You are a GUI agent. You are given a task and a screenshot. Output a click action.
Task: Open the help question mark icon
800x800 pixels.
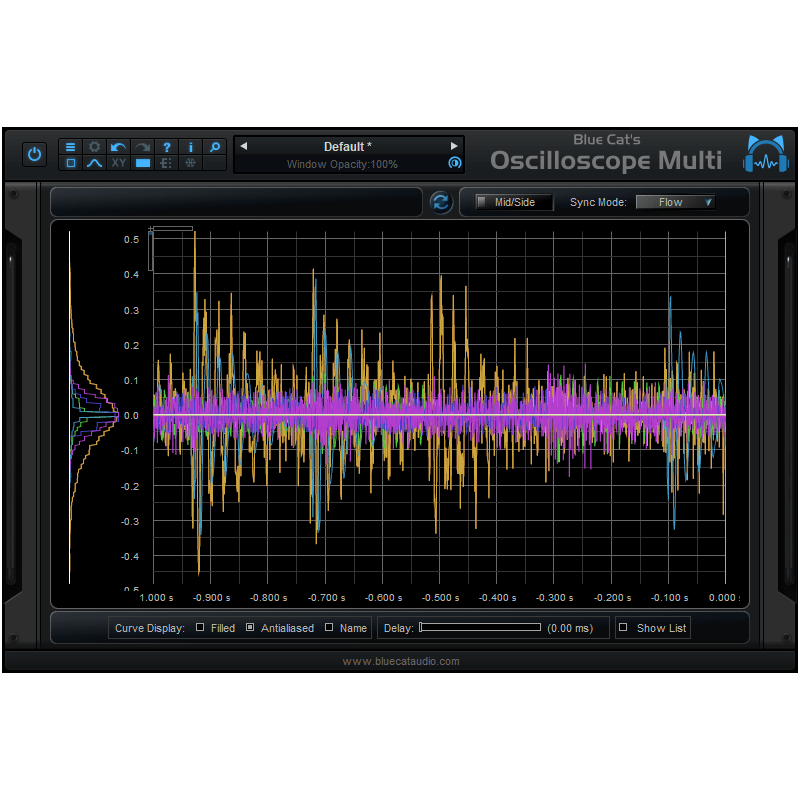coord(166,147)
